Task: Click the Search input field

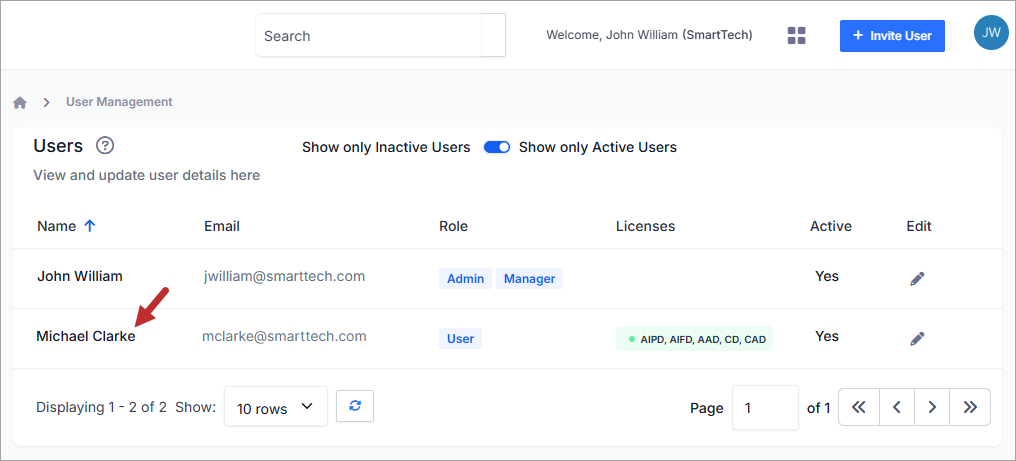Action: [x=369, y=36]
